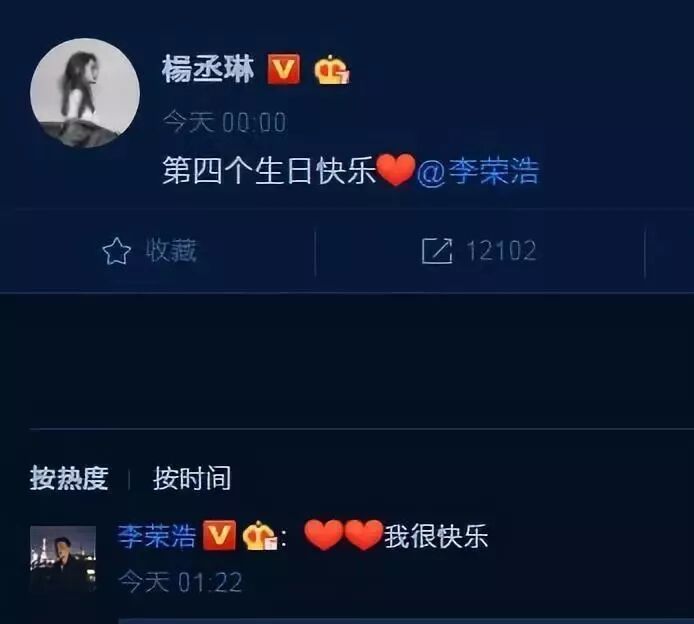
Task: Click the verified V badge beside commenter 李荣浩
Action: tap(219, 535)
